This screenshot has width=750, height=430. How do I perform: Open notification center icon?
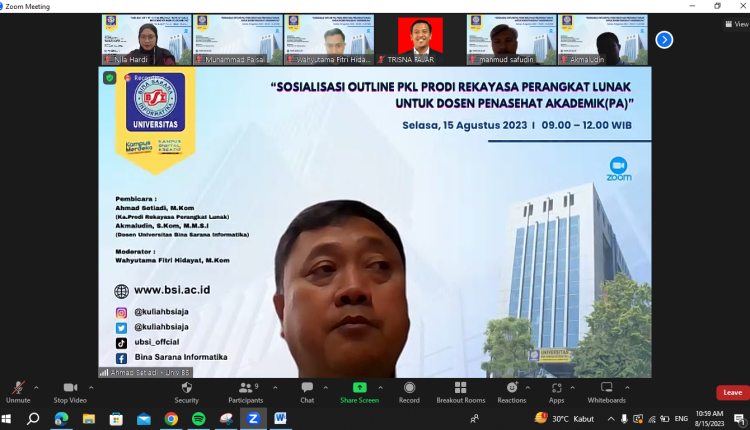[739, 419]
